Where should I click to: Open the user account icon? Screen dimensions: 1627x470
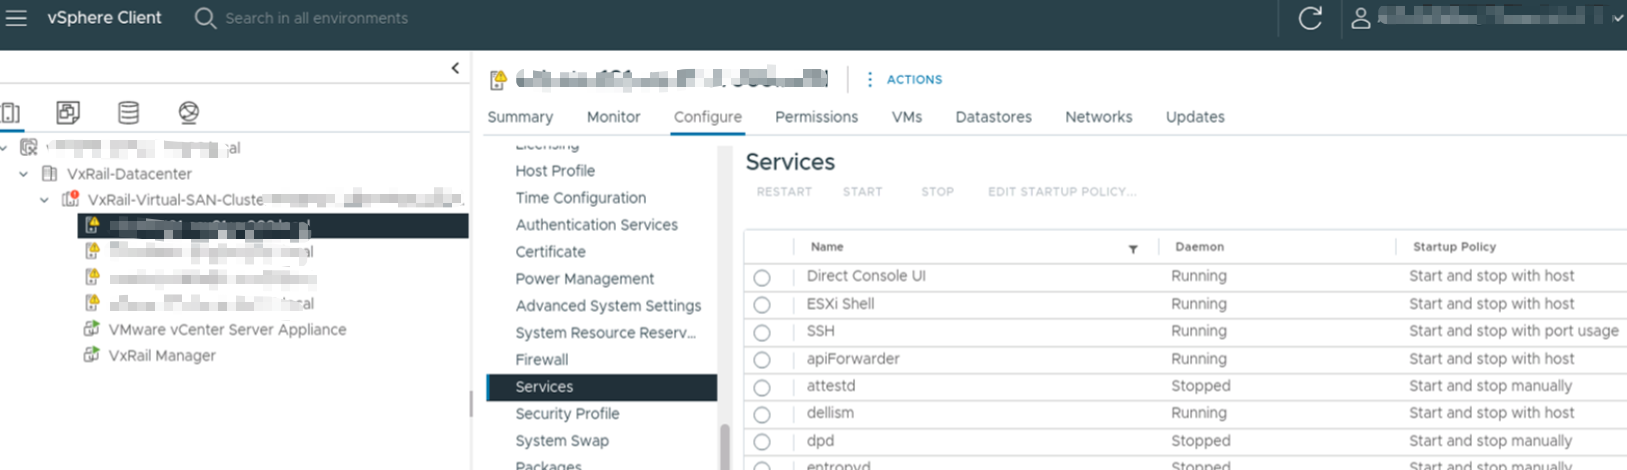pos(1361,18)
